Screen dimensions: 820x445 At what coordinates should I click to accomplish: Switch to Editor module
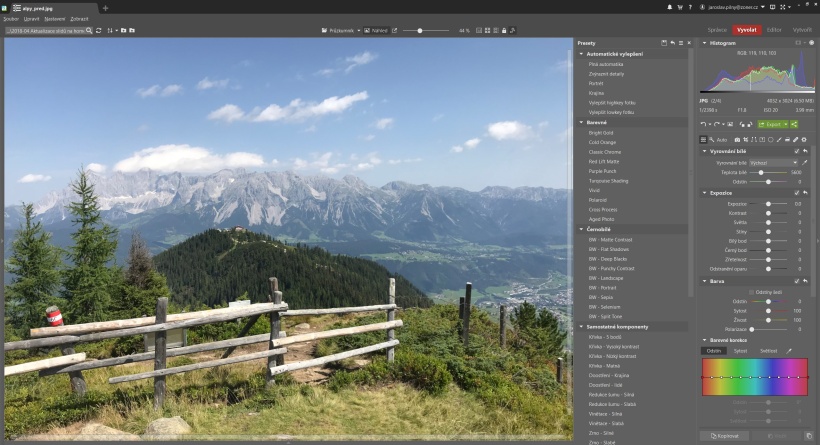point(774,30)
